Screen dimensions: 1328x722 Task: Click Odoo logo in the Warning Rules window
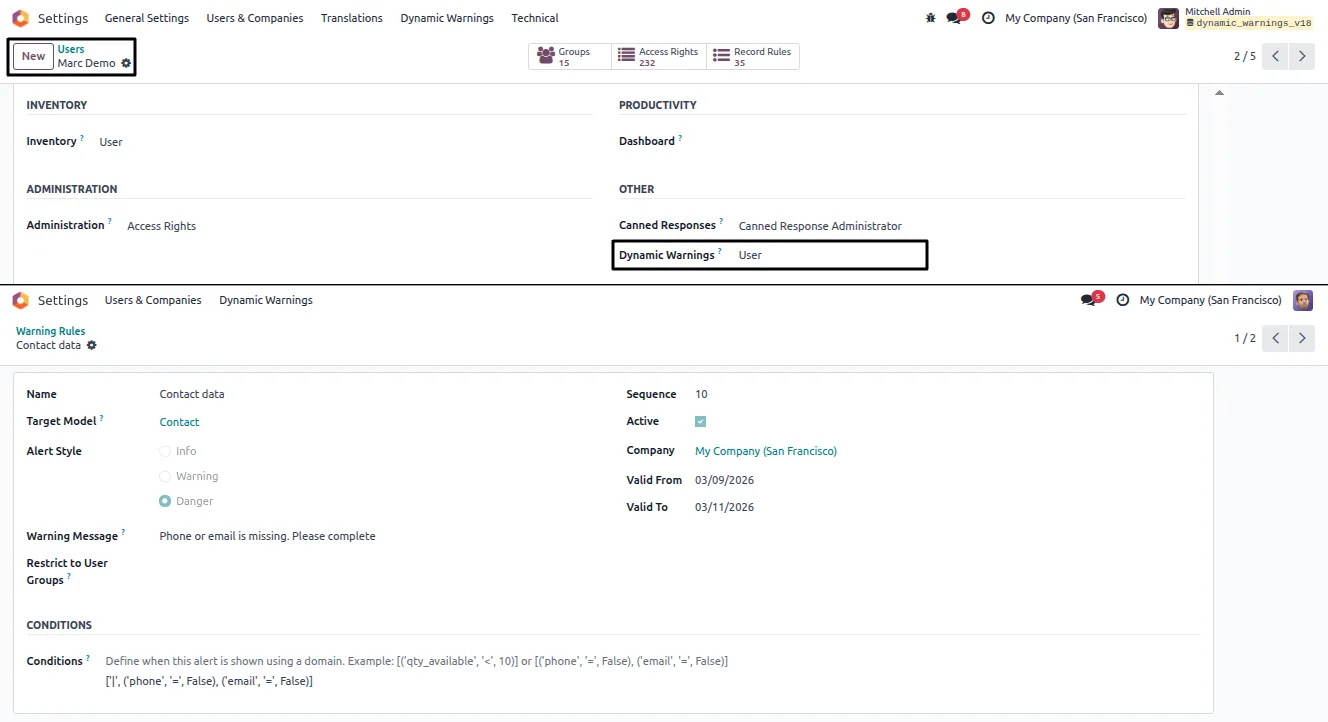tap(20, 300)
